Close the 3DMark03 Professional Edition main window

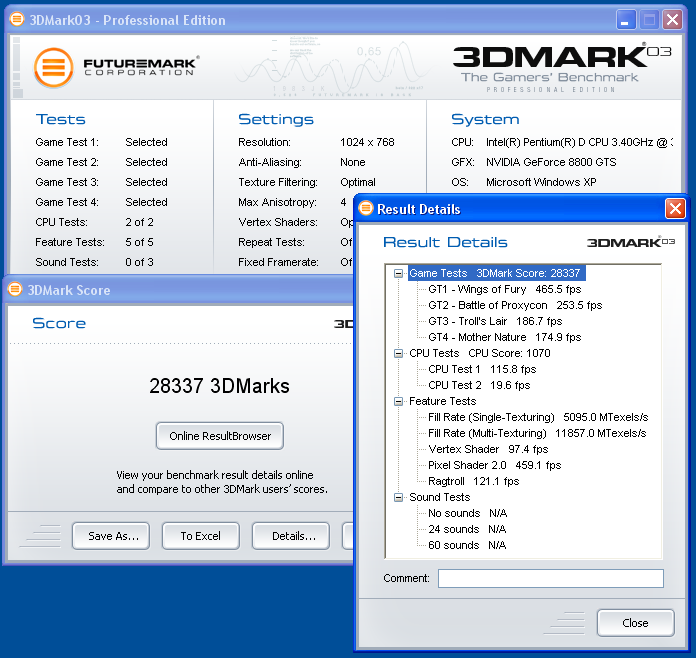click(672, 20)
